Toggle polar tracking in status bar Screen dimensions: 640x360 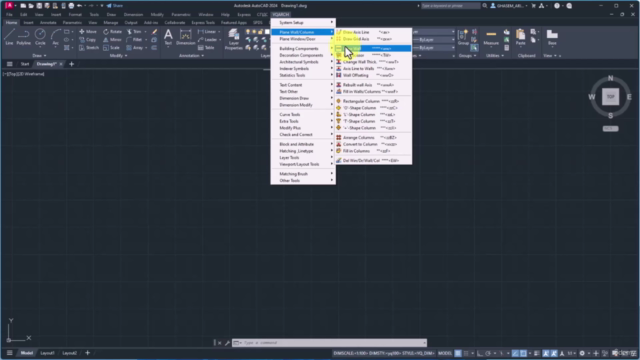[488, 353]
